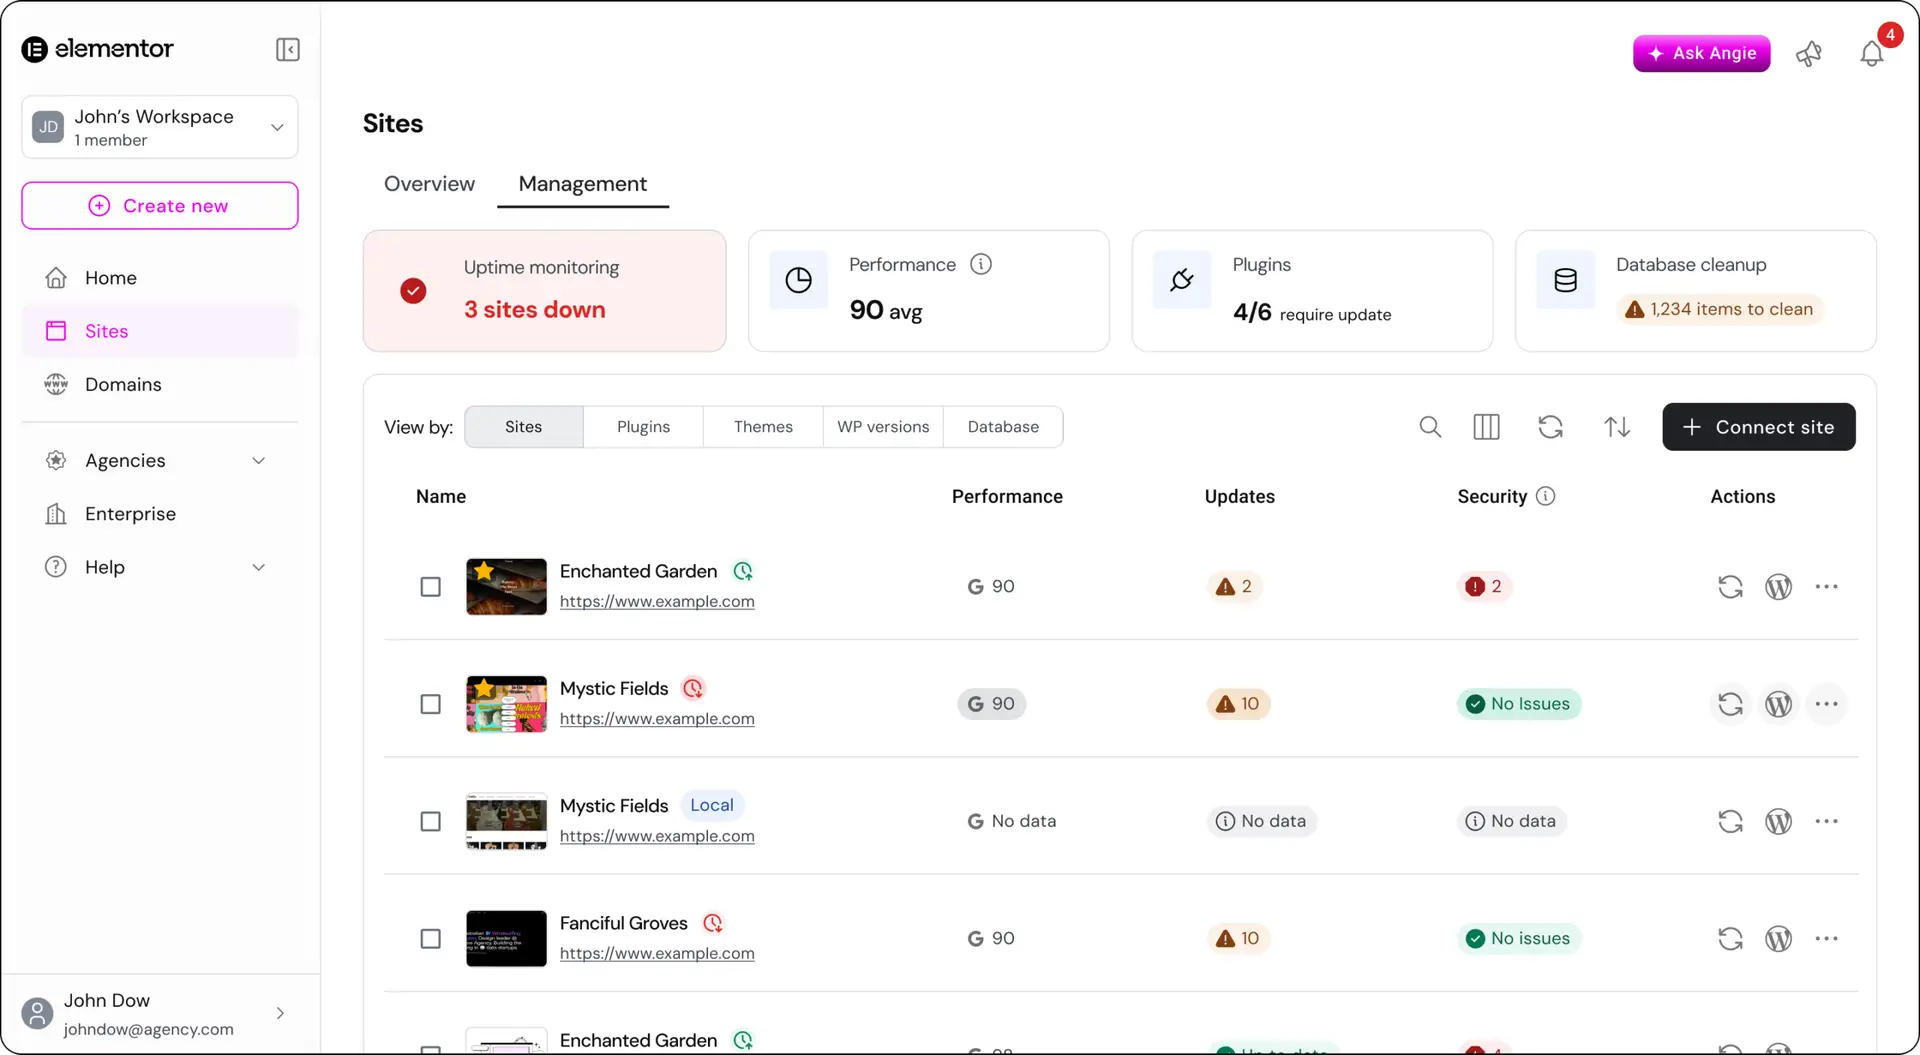Sync the Enchanted Garden site
Screen dimensions: 1920x1055
pyautogui.click(x=1730, y=587)
